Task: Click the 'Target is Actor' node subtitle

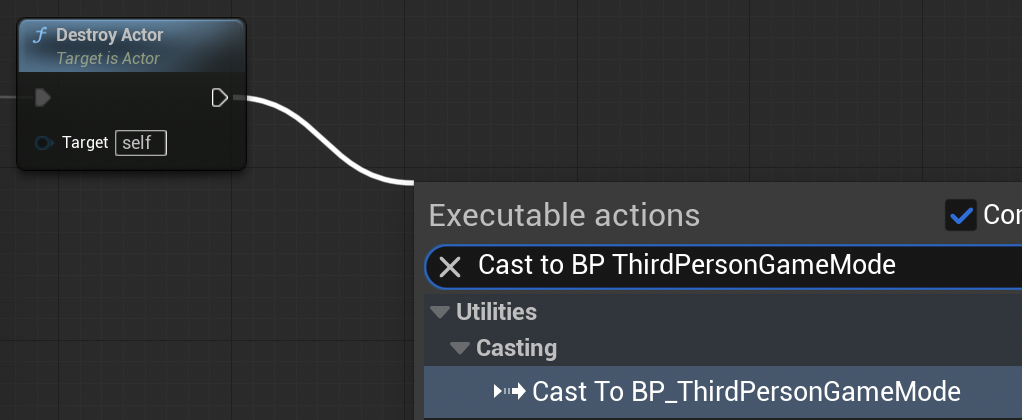Action: 108,58
